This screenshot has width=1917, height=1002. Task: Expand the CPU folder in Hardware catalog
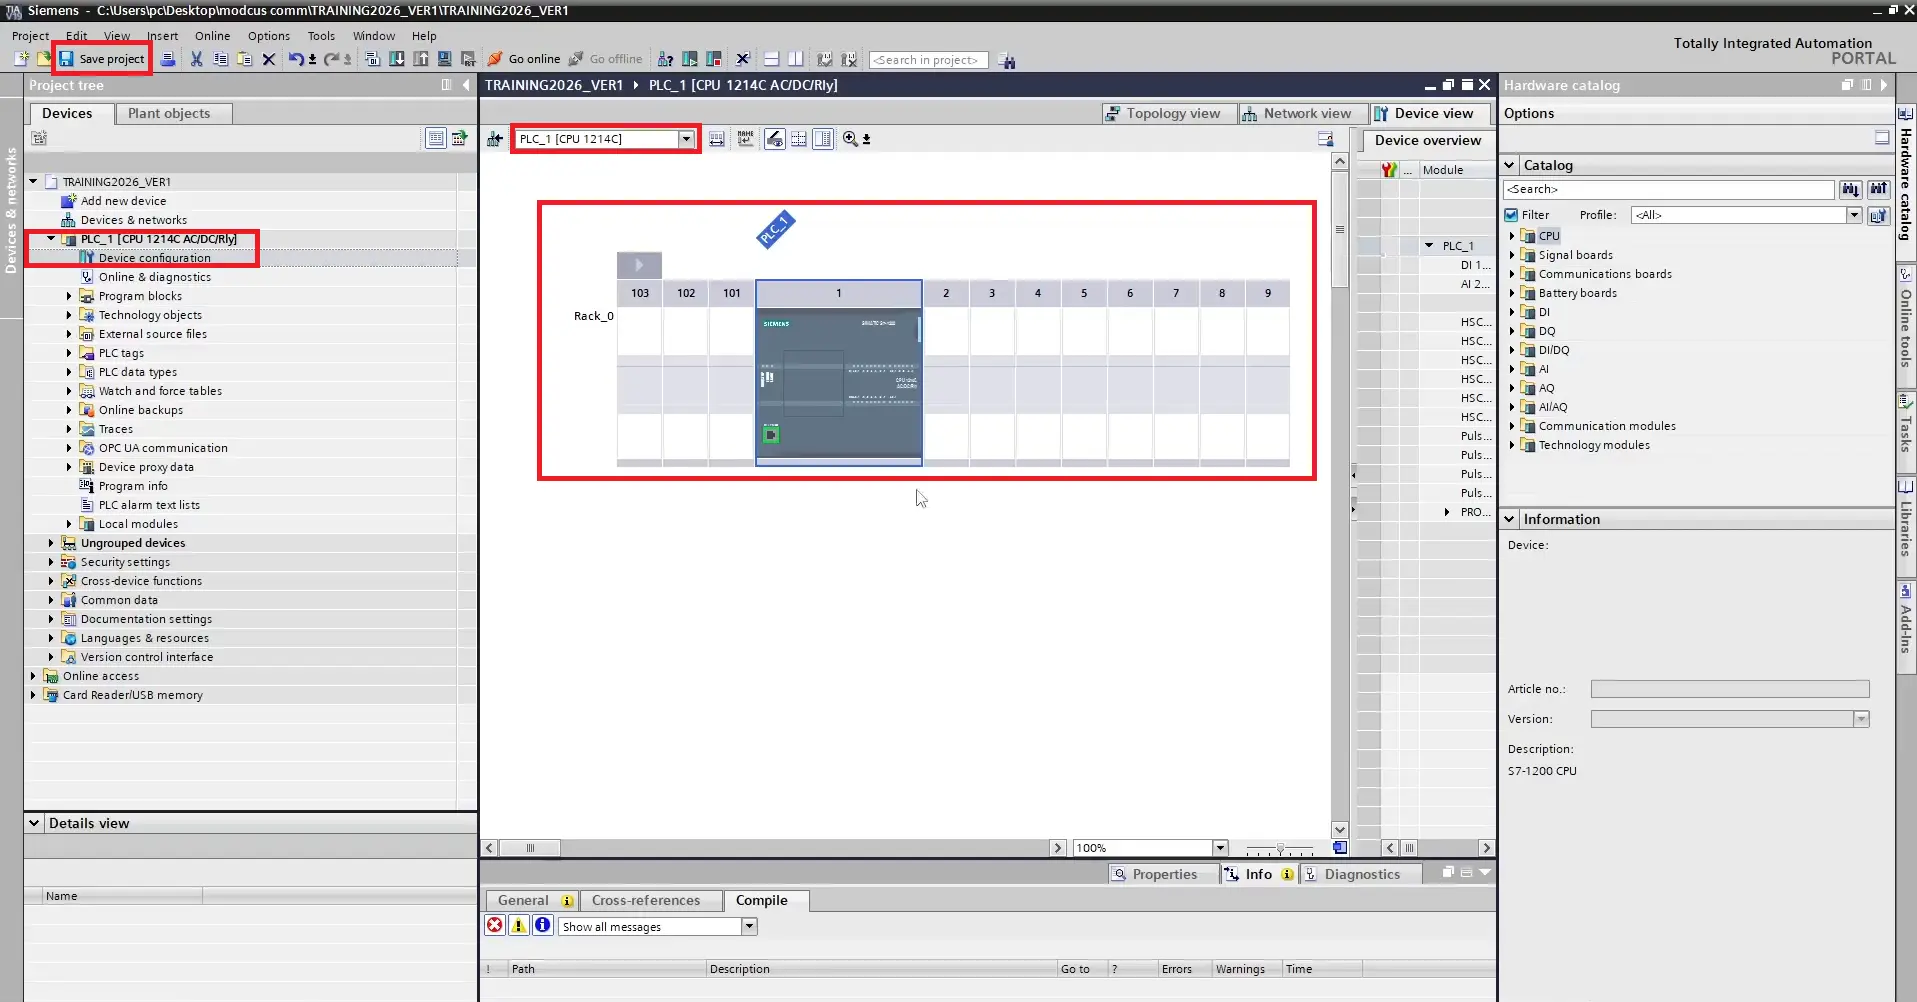point(1513,236)
